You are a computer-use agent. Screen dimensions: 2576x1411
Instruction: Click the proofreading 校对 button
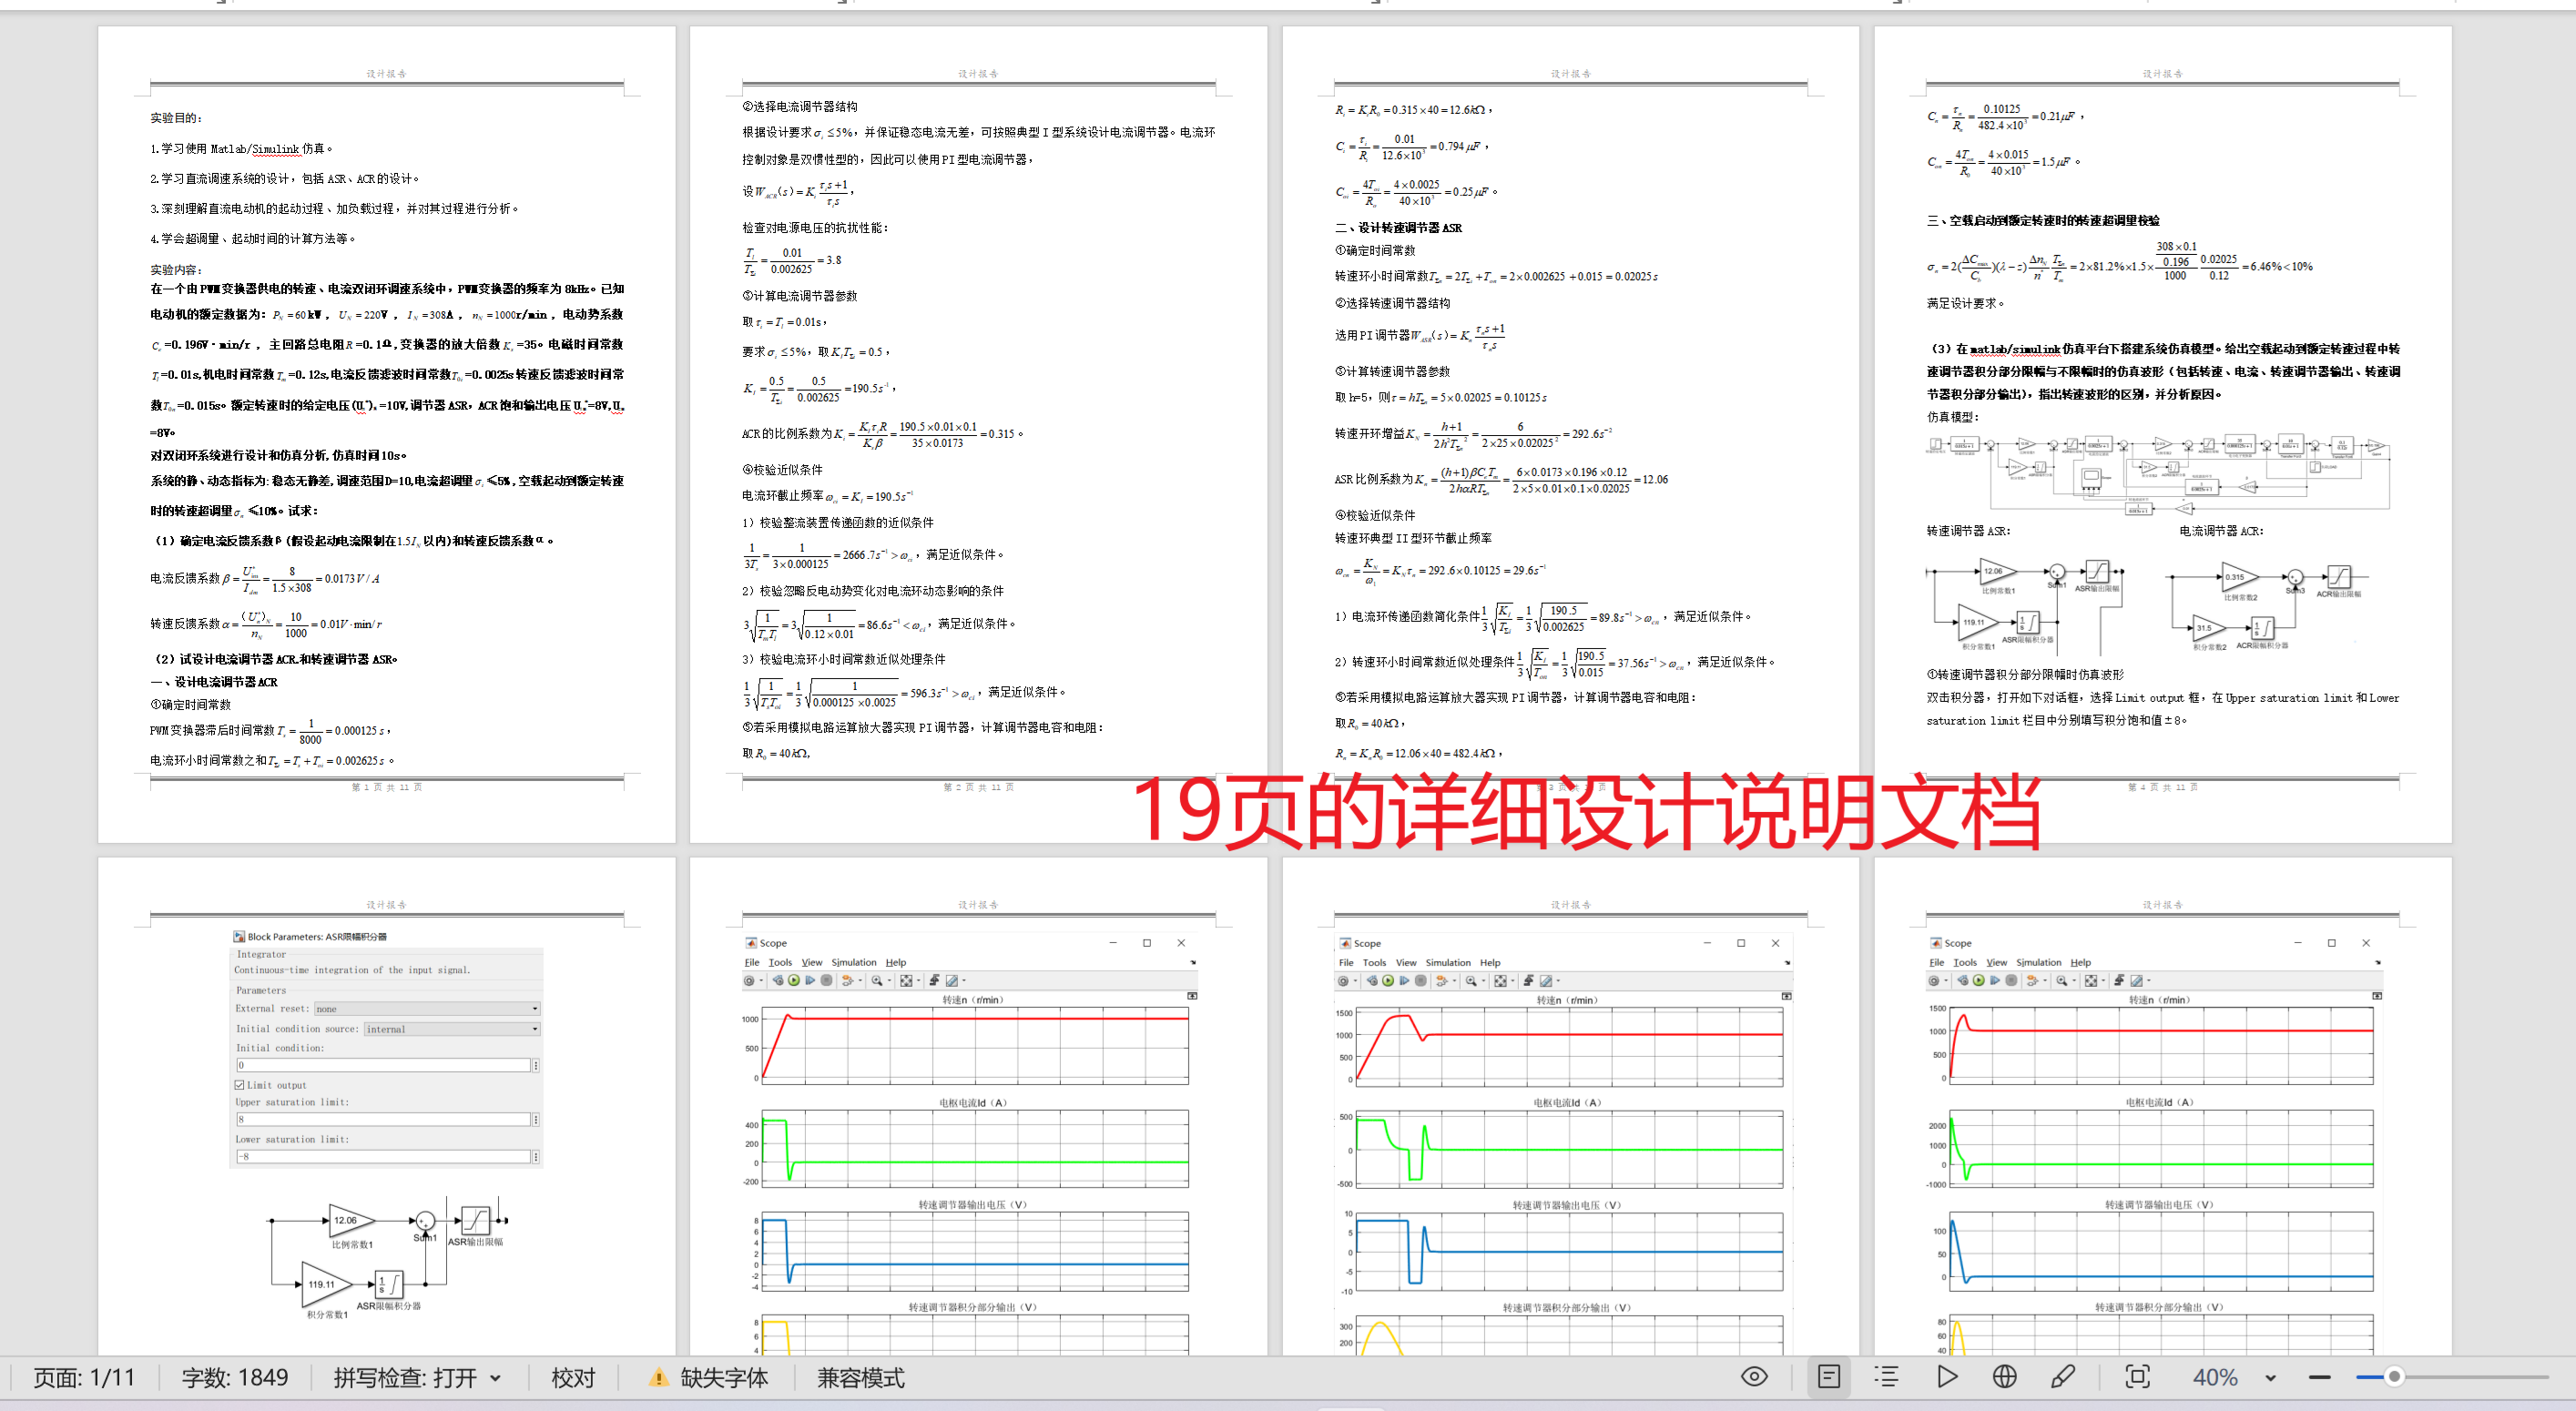tap(573, 1378)
